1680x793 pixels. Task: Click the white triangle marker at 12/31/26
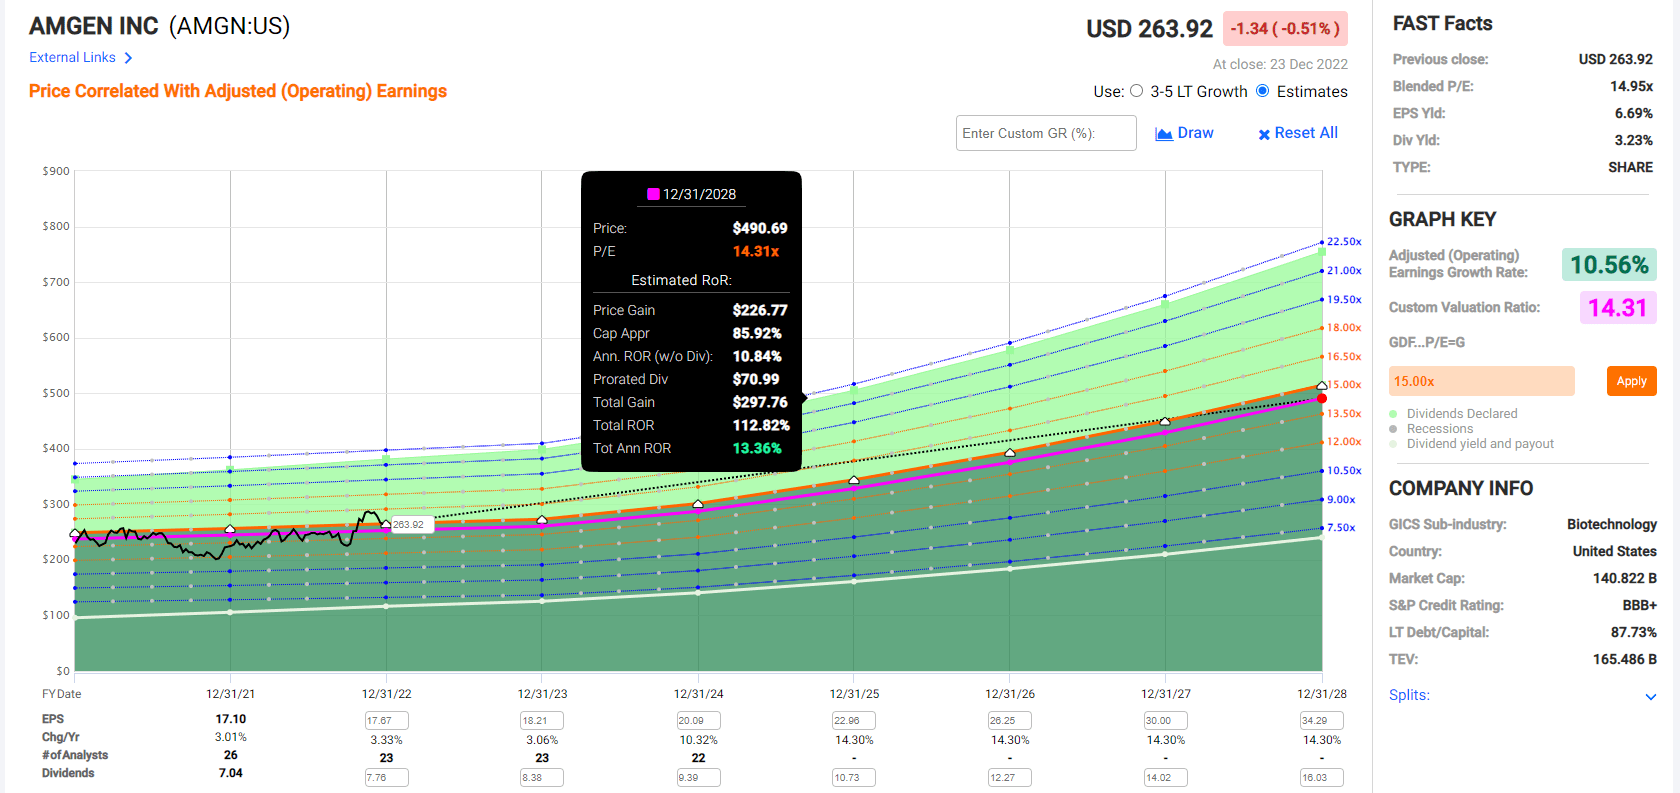pos(1010,453)
